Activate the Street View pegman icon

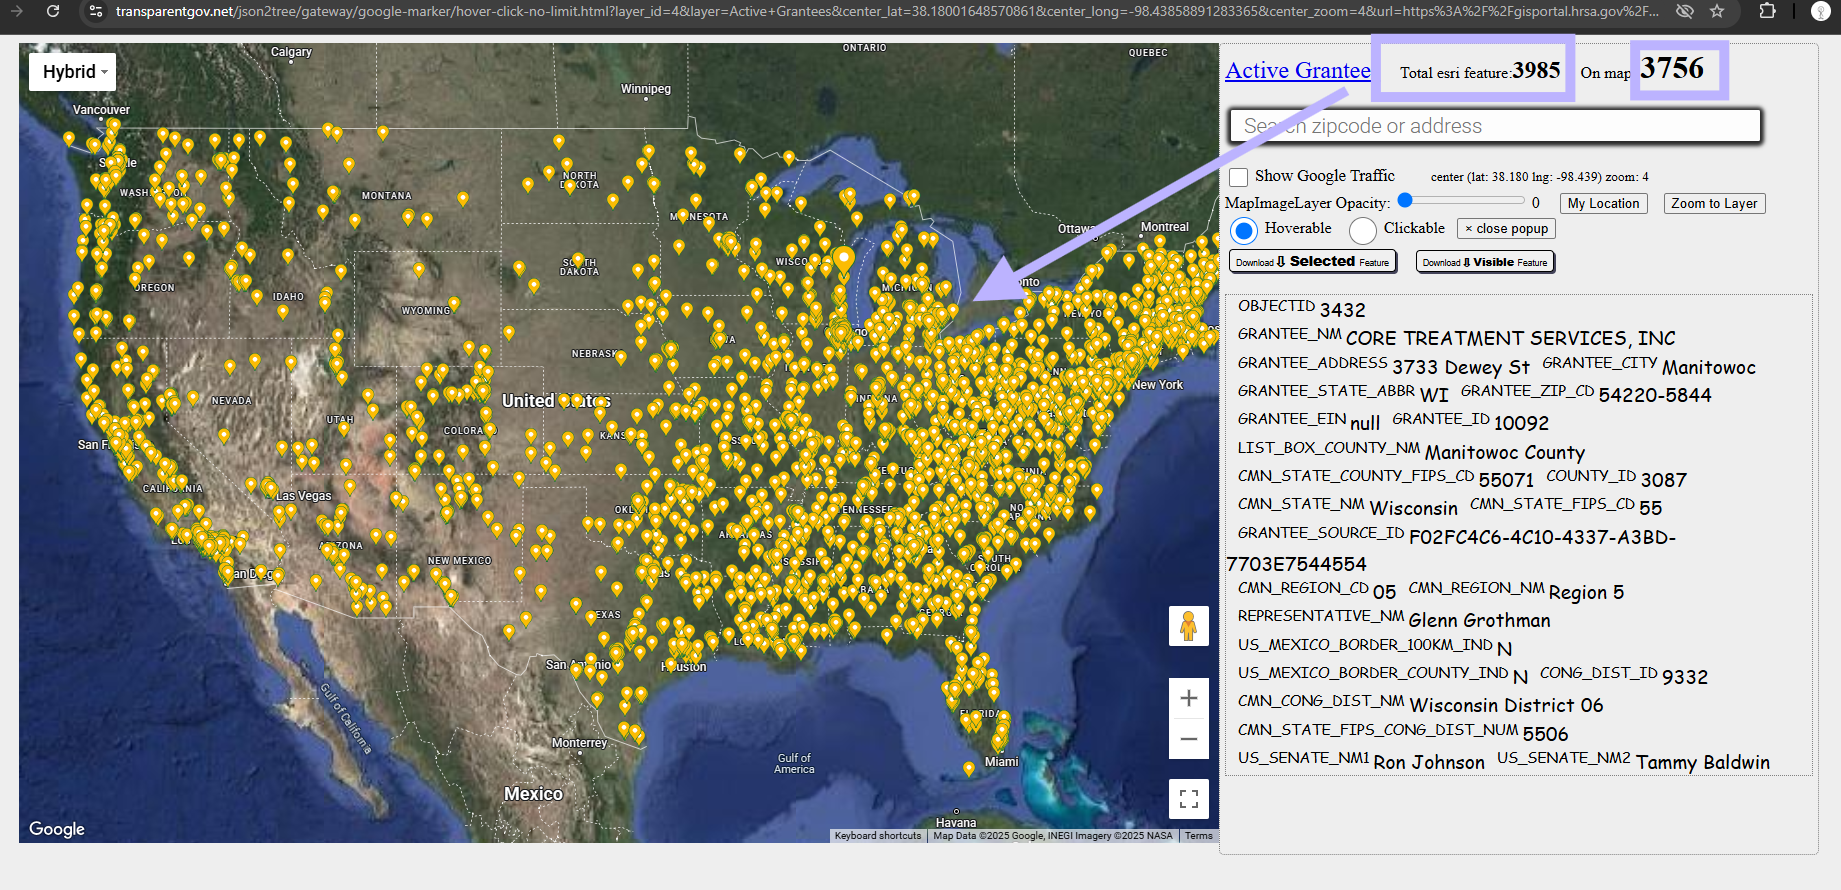point(1188,626)
